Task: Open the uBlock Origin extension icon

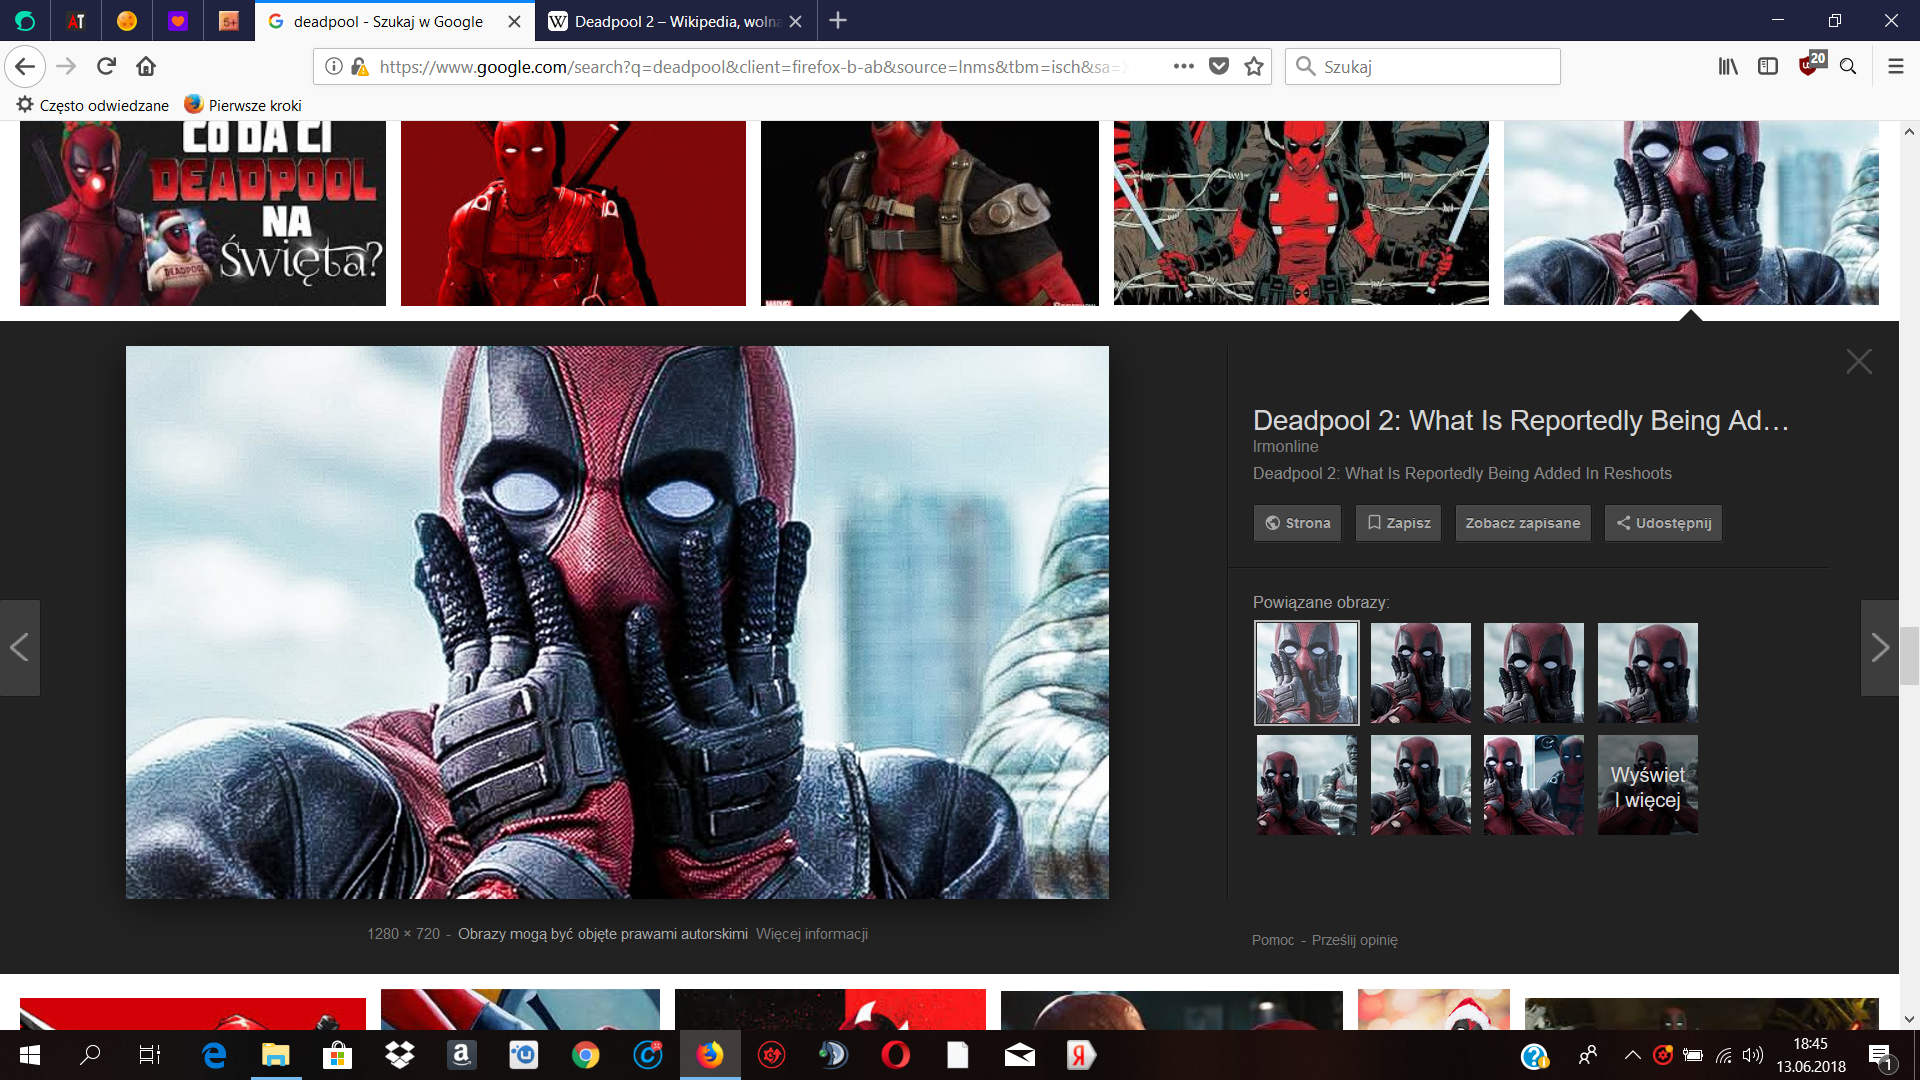Action: 1810,65
